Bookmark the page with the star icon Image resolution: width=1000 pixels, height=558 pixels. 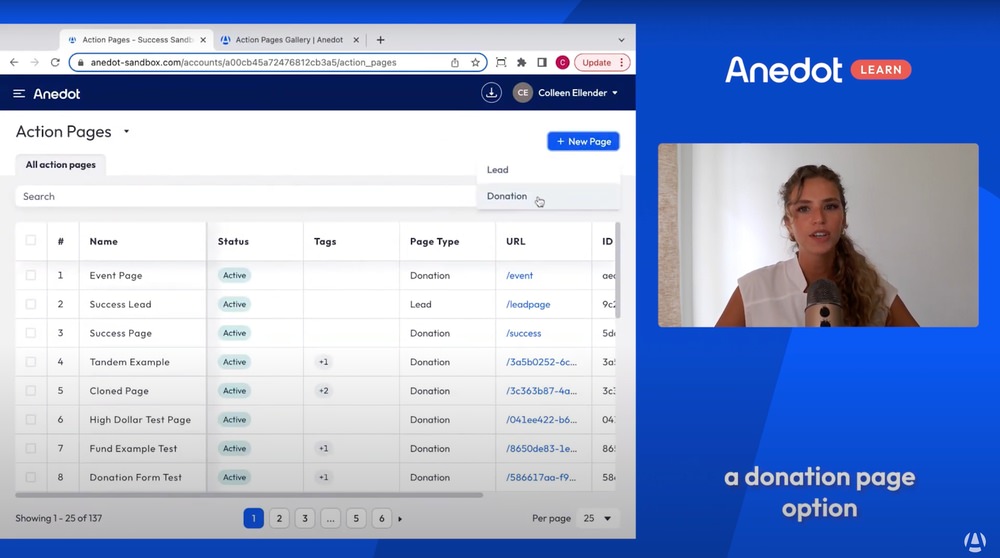[475, 62]
